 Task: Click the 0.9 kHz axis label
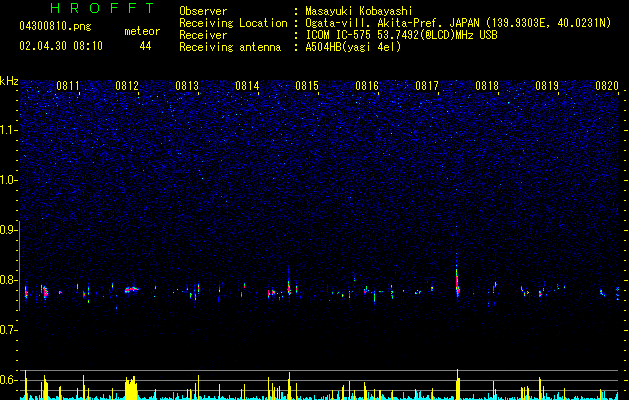8,230
